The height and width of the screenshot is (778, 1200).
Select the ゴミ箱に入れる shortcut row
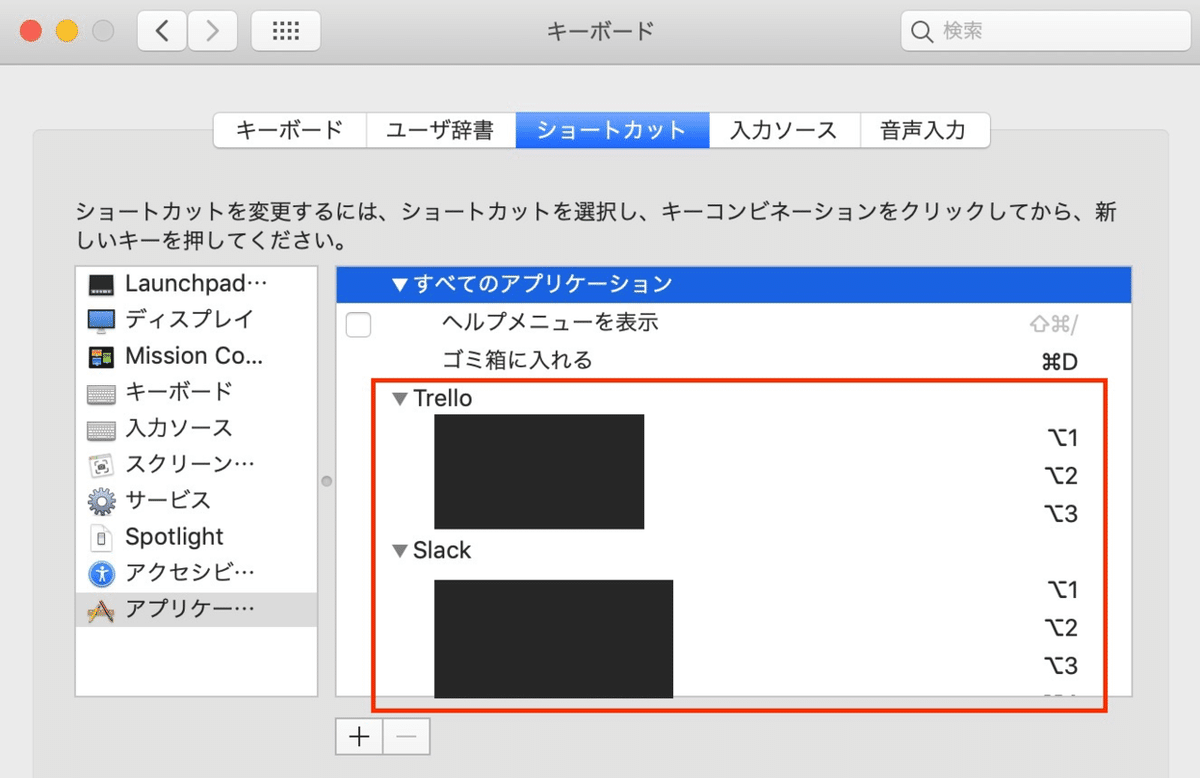(734, 361)
